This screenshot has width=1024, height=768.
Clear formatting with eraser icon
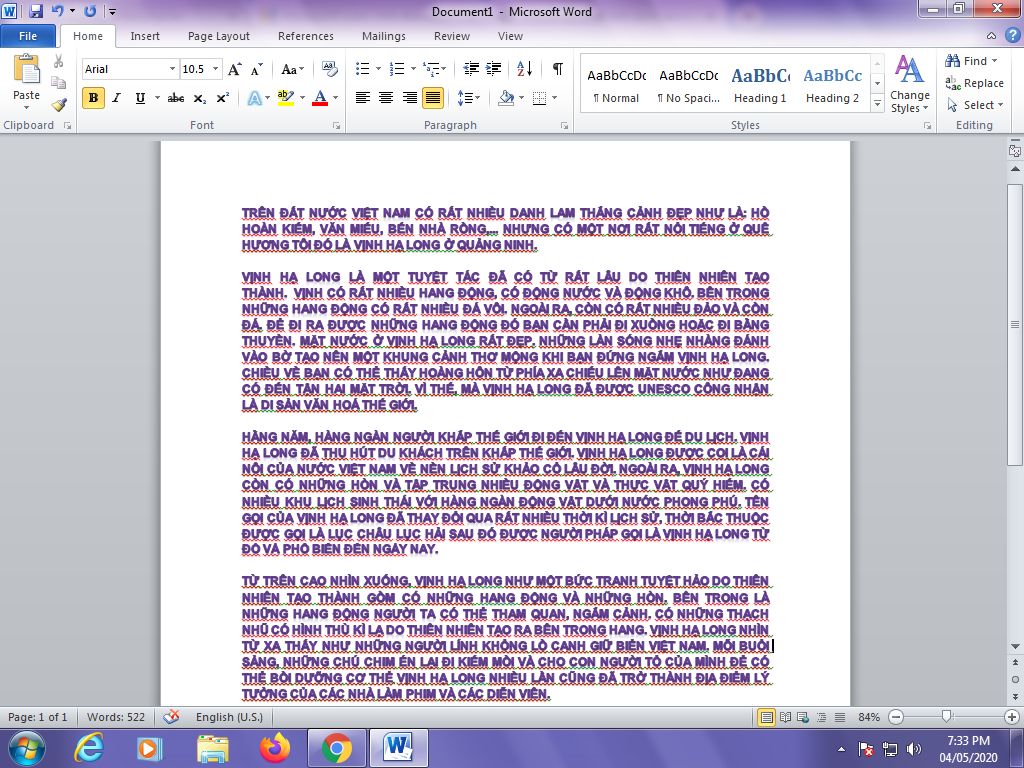point(330,69)
